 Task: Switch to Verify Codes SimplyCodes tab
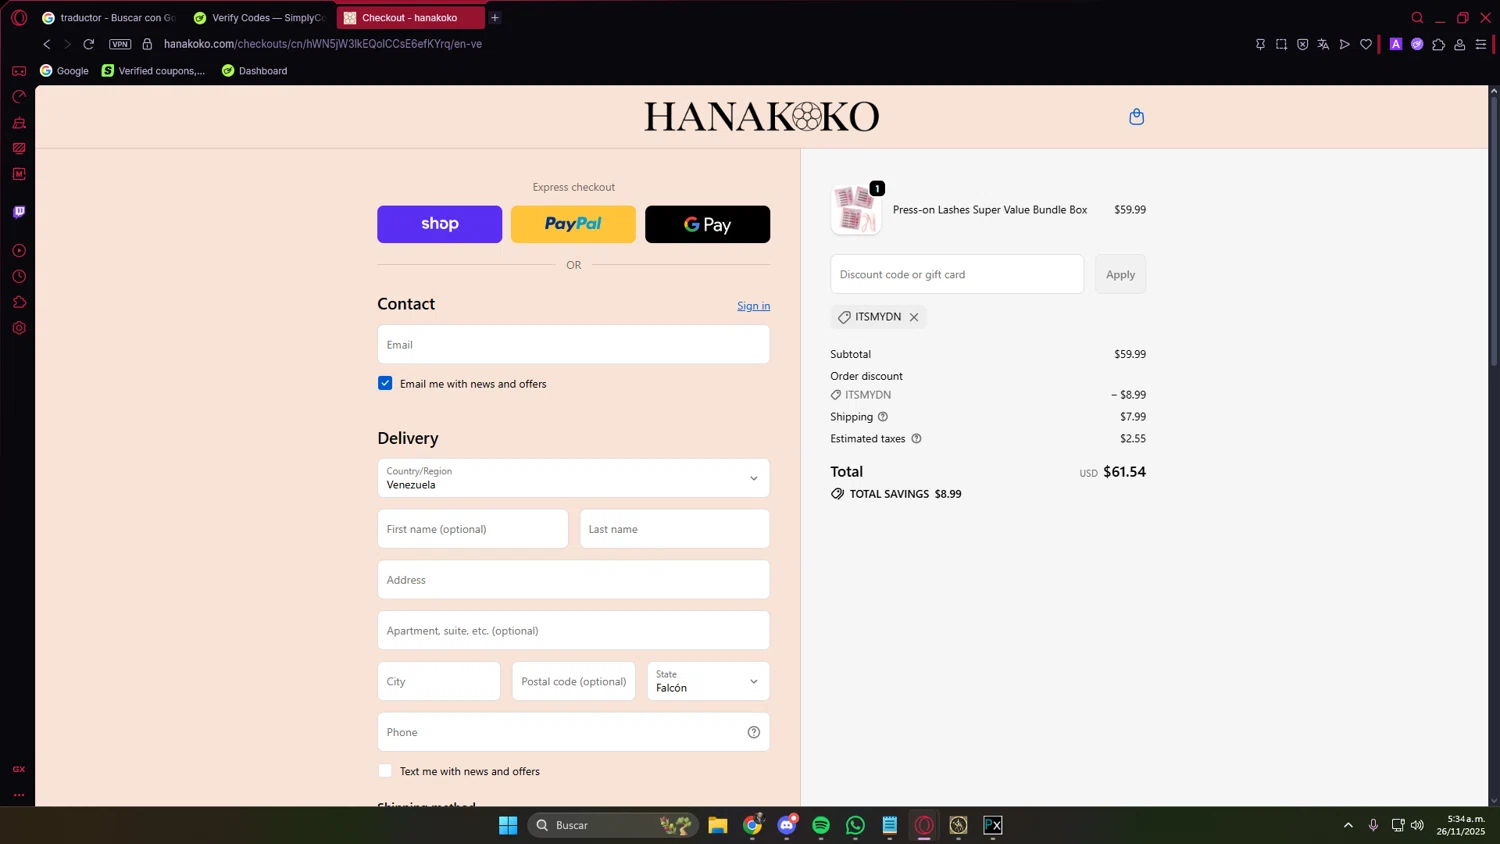[260, 18]
